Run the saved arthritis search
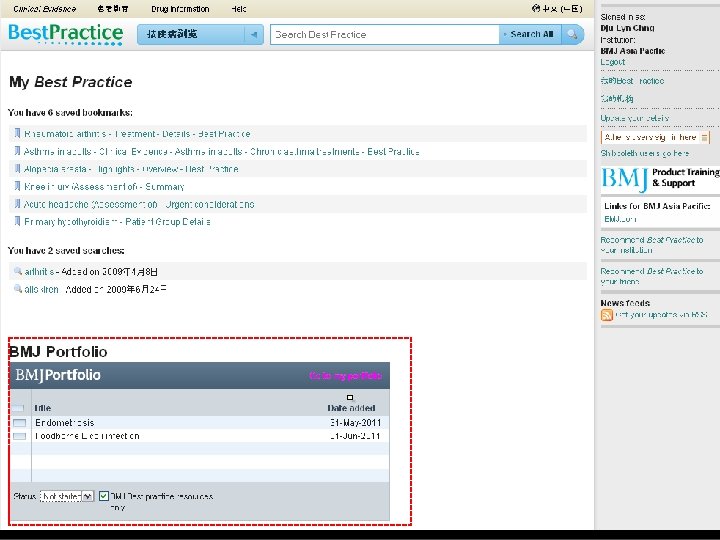 [39, 271]
